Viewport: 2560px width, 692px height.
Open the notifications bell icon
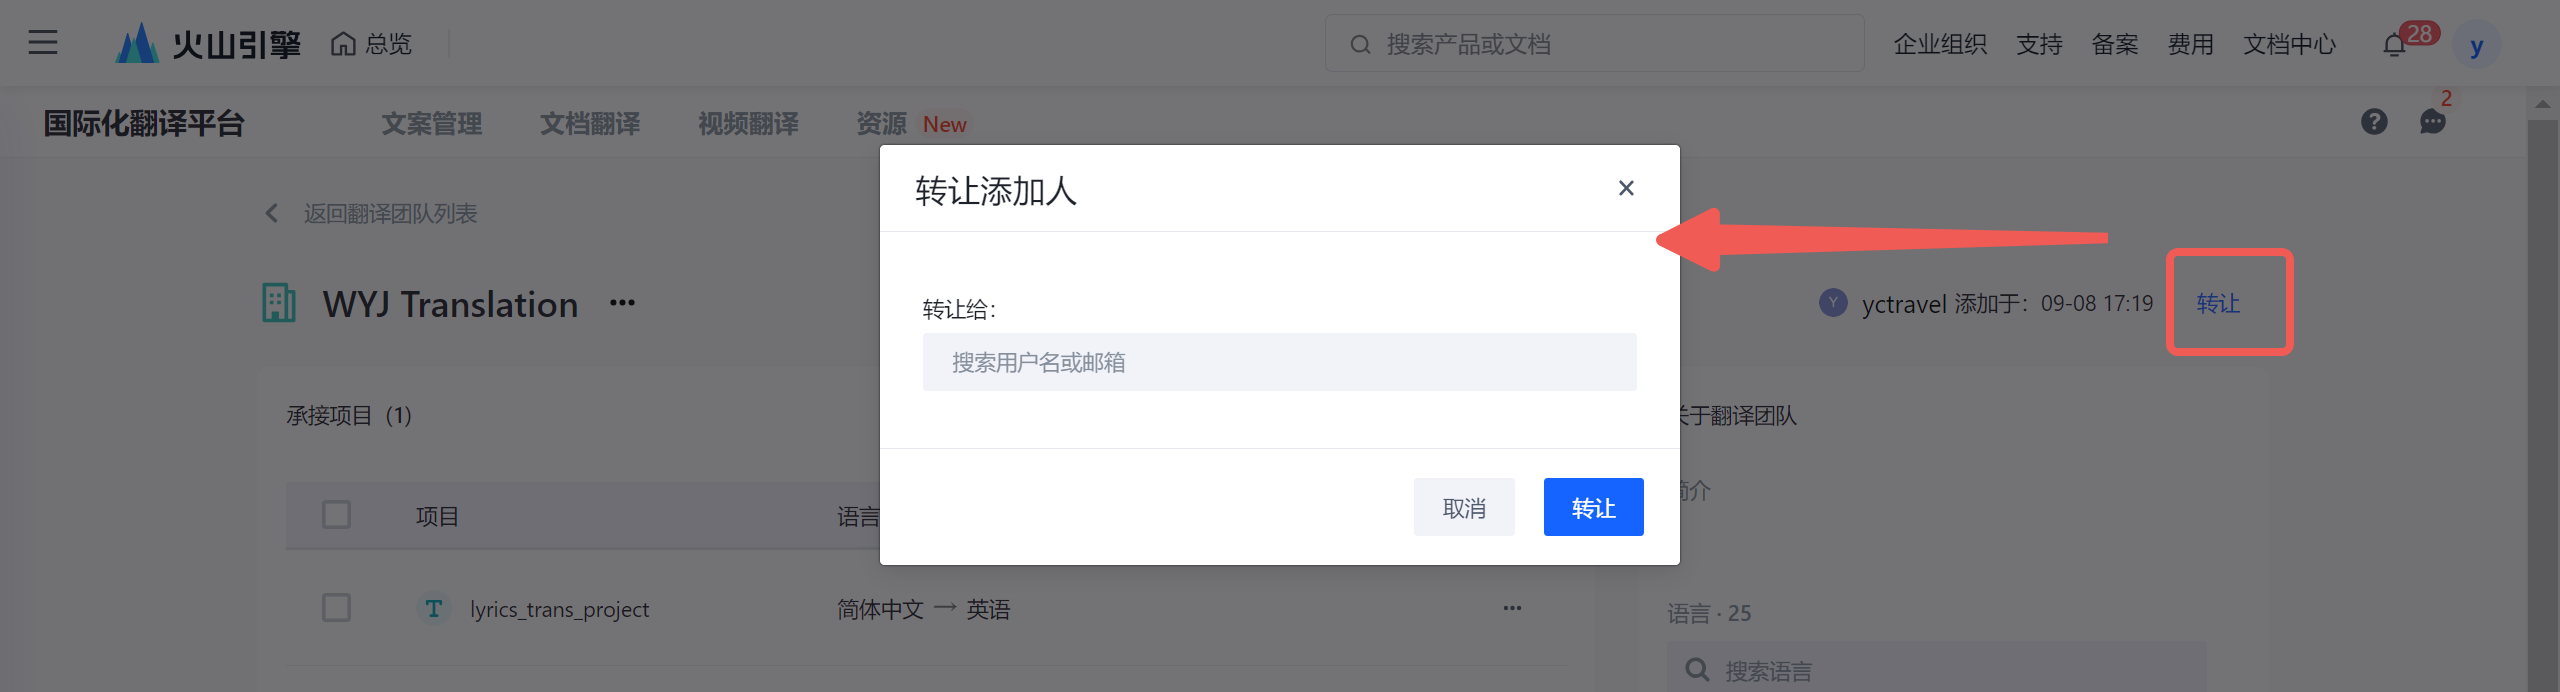tap(2394, 45)
